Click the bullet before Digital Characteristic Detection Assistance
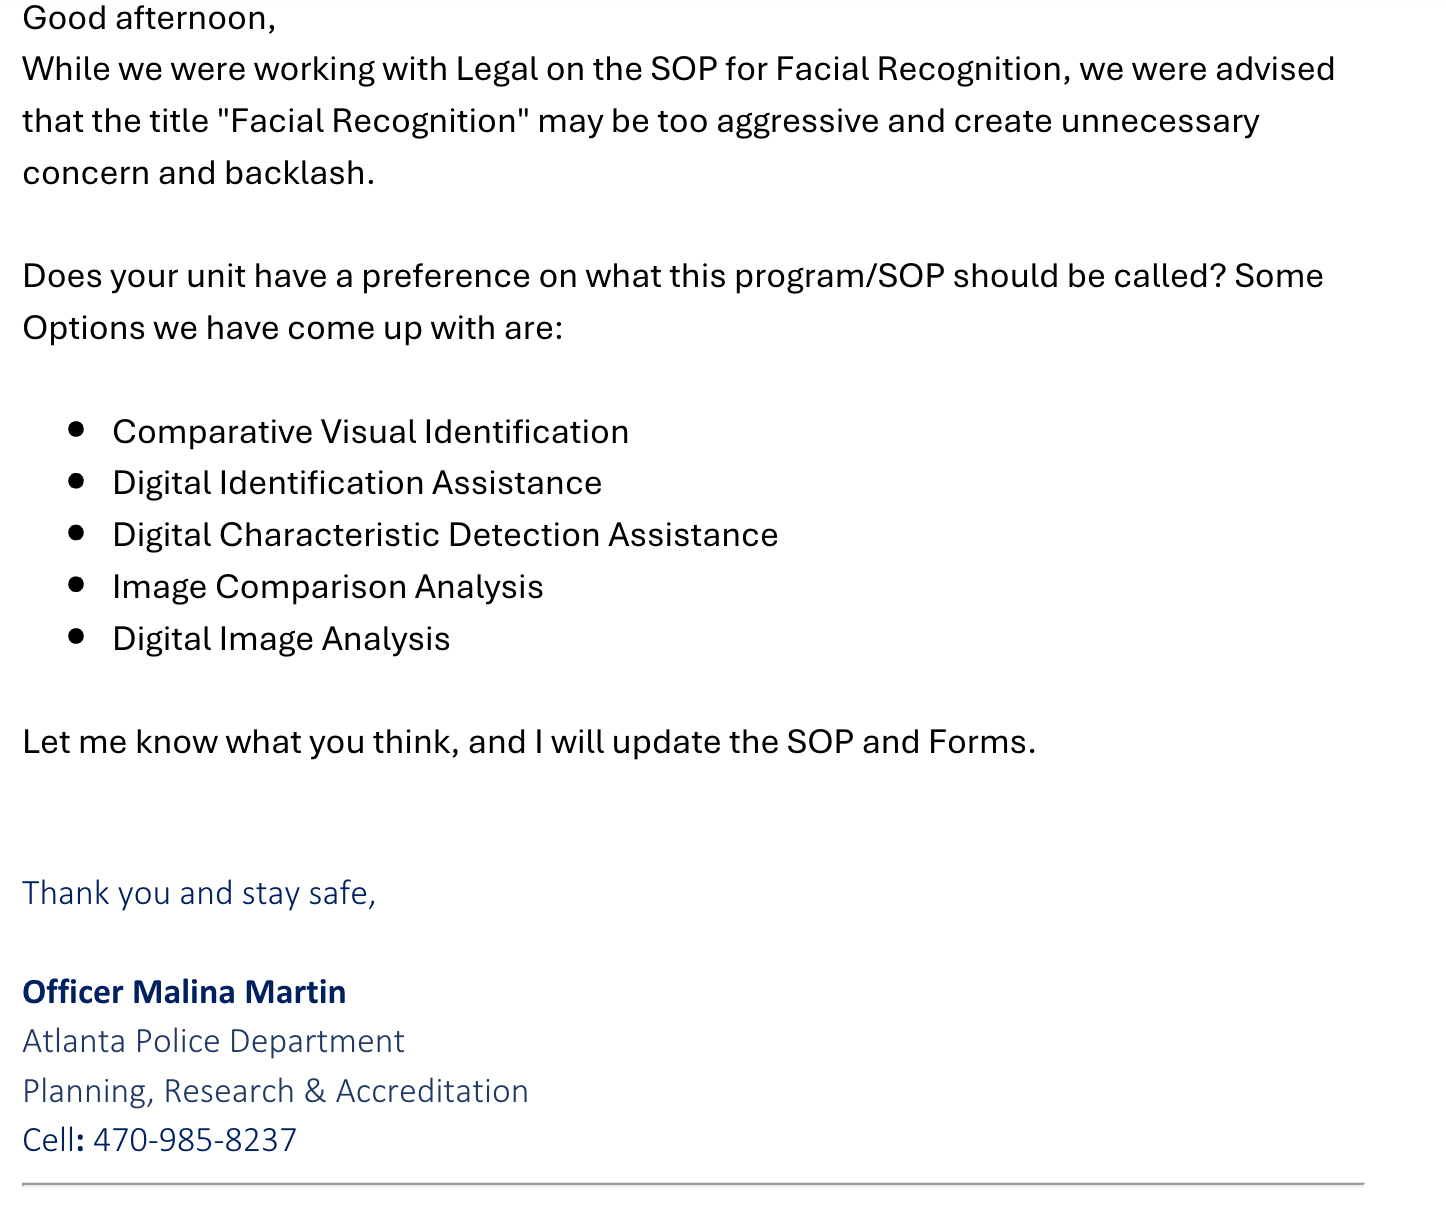This screenshot has width=1446, height=1210. point(76,533)
